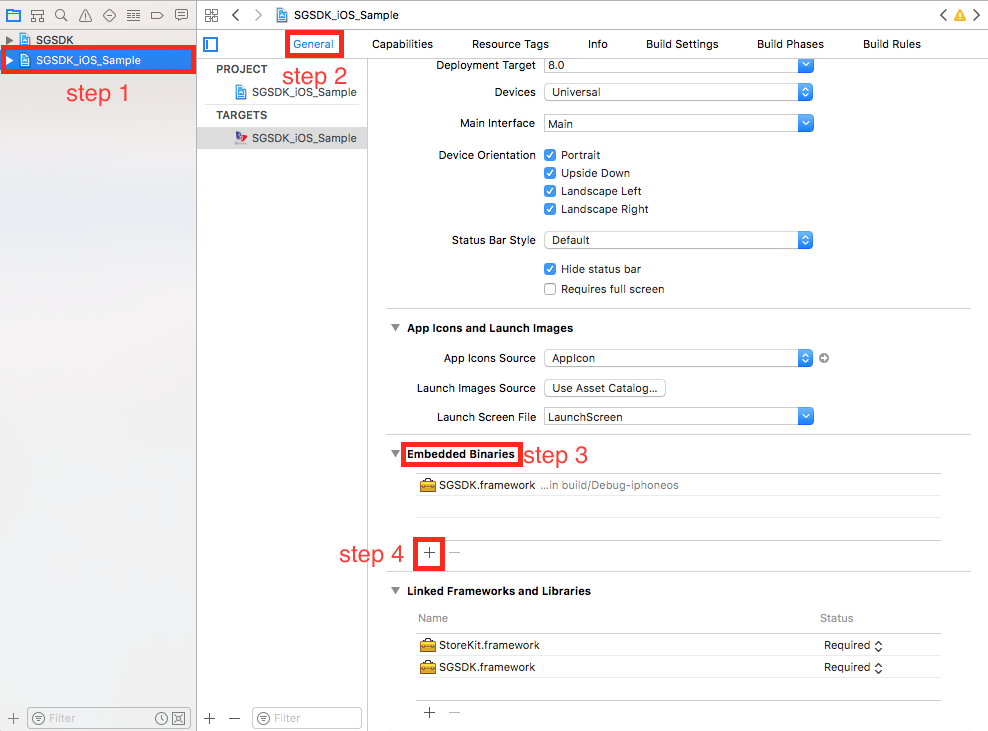Show the Symbol navigator hierarchy icon
988x731 pixels.
click(38, 15)
